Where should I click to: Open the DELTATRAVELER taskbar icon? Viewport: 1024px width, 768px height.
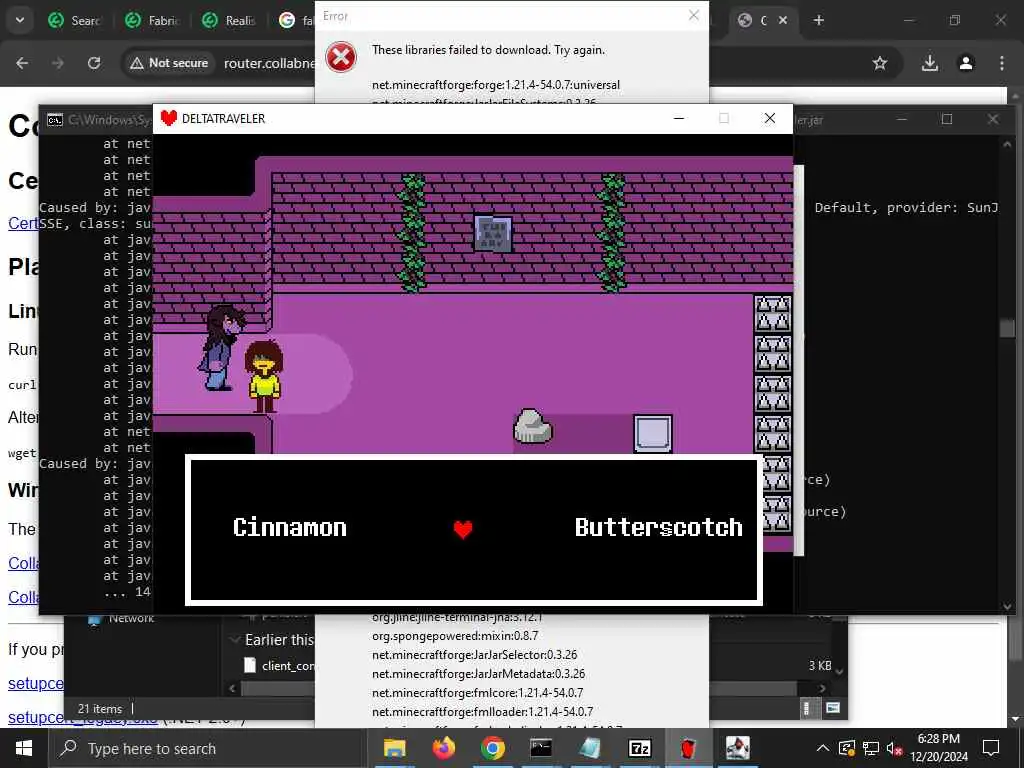[x=688, y=748]
